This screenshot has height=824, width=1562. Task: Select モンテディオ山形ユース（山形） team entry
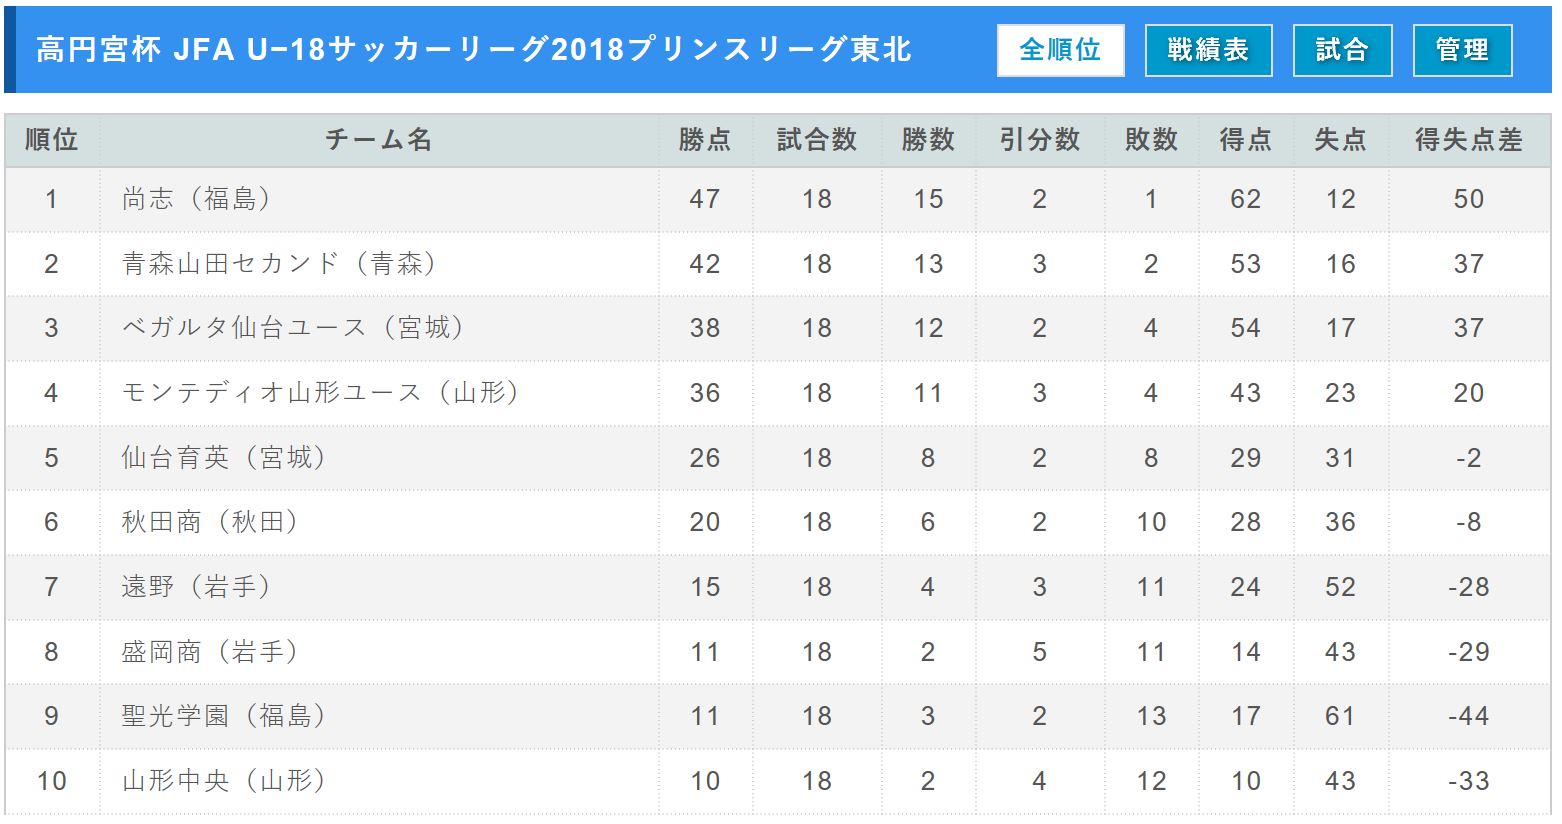pos(321,393)
